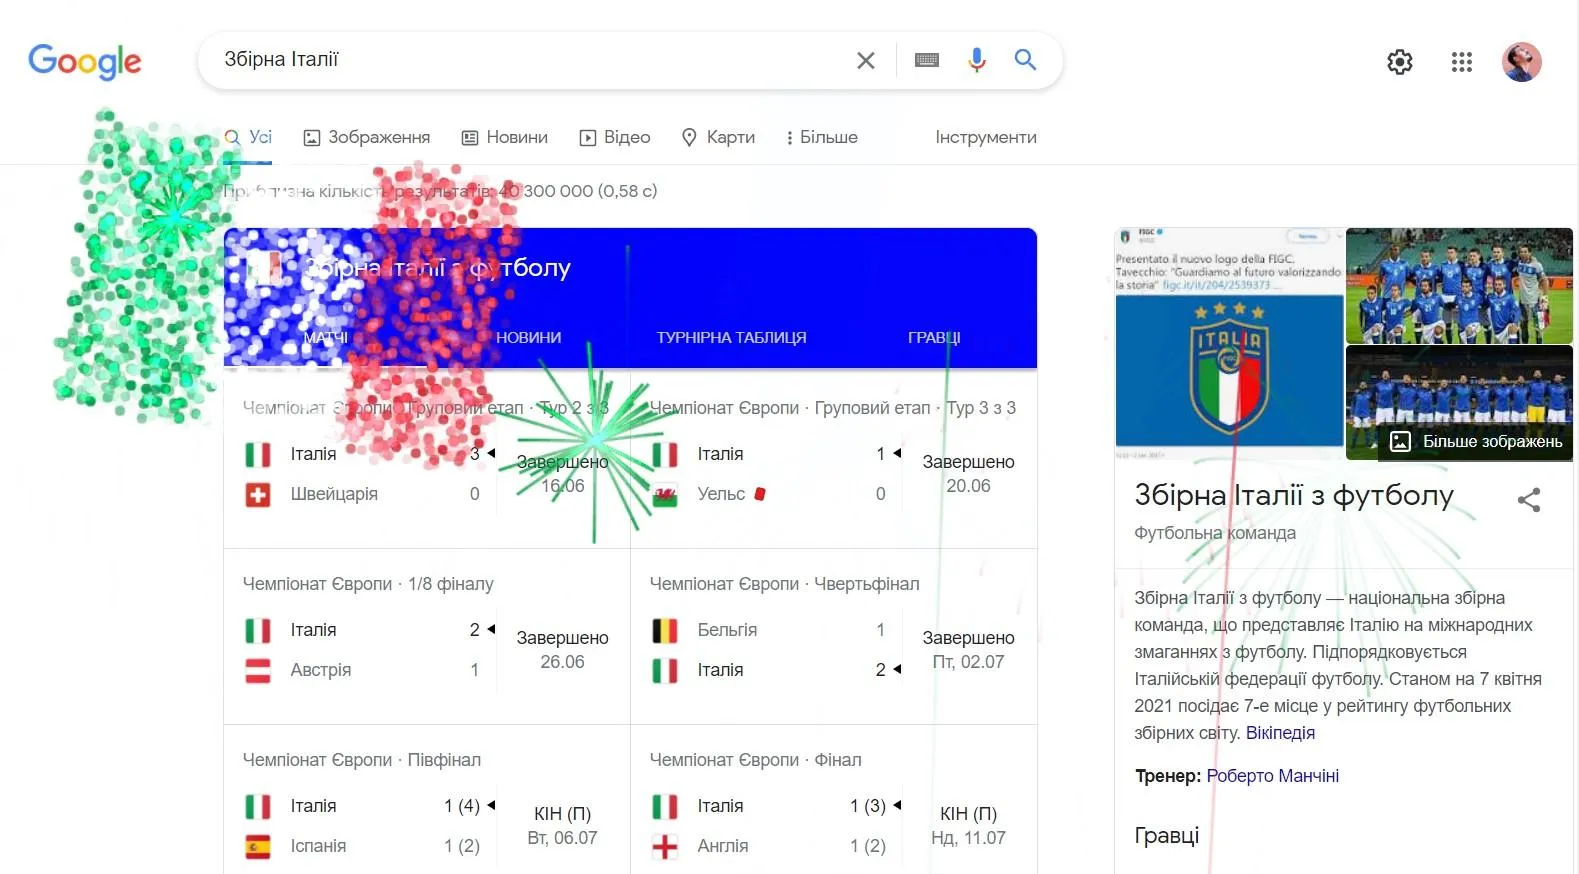Open Італія vs Уельс match card
Viewport: 1579px width, 874px height.
click(834, 460)
